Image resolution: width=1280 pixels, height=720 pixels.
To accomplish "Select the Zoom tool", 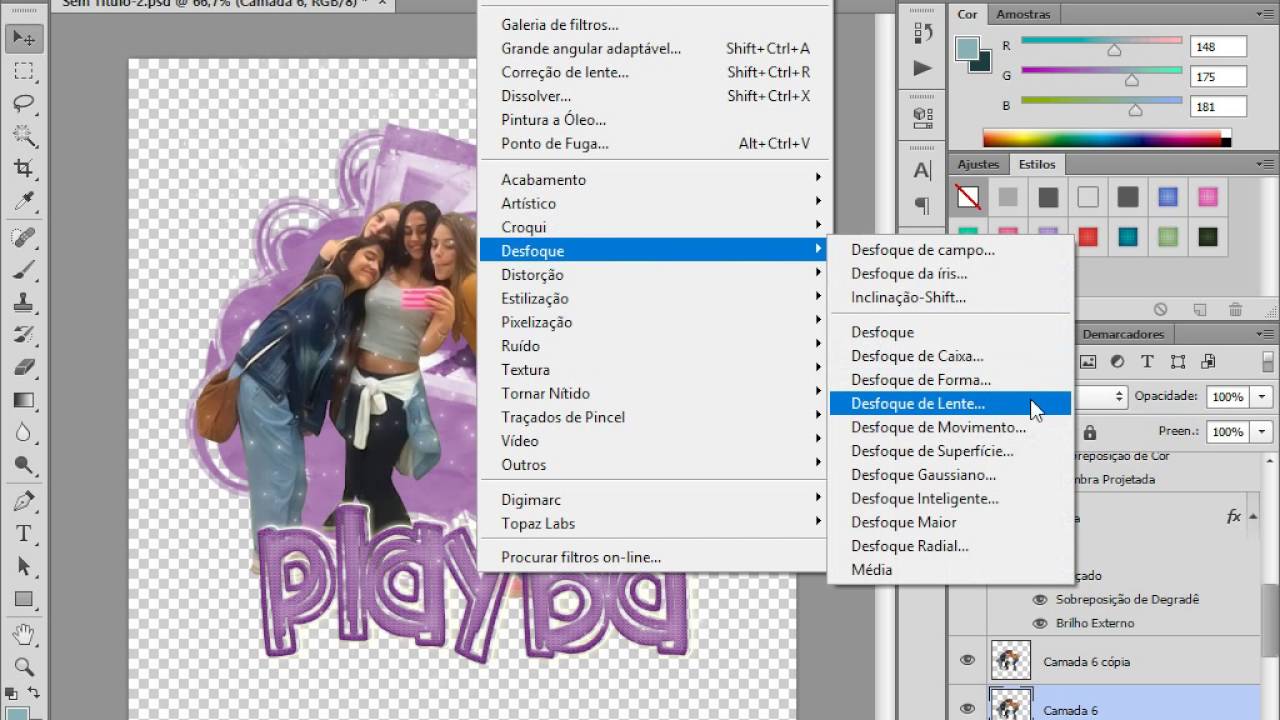I will (x=24, y=666).
